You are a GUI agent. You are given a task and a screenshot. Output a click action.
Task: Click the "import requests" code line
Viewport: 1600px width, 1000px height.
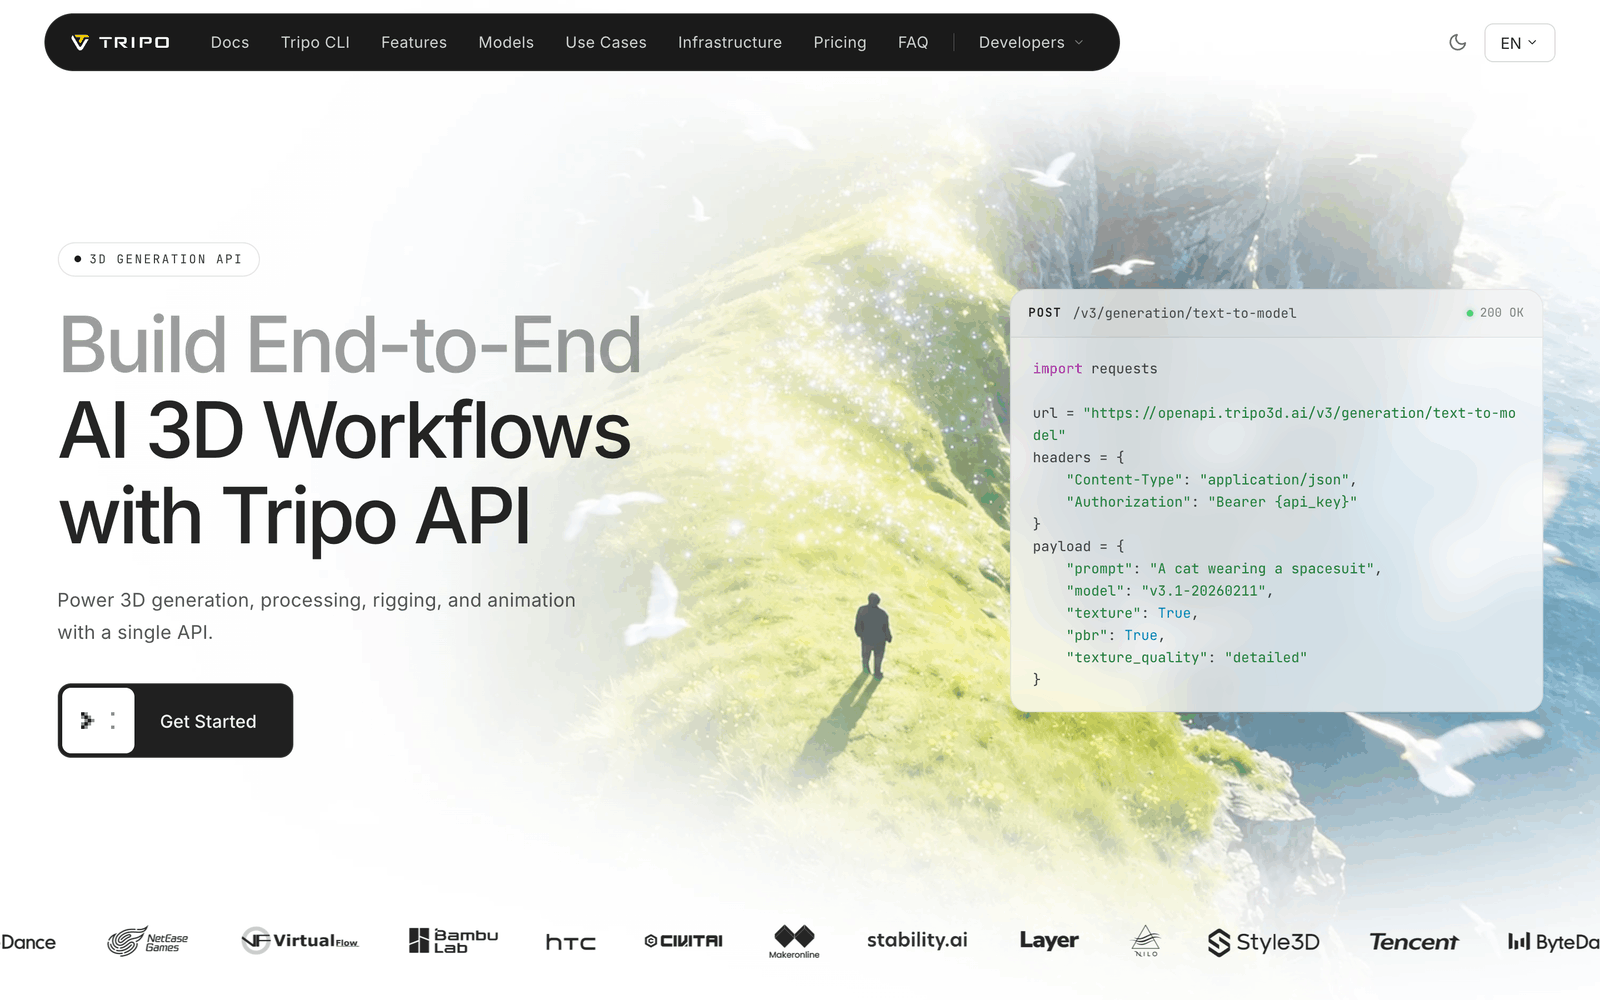[1095, 369]
